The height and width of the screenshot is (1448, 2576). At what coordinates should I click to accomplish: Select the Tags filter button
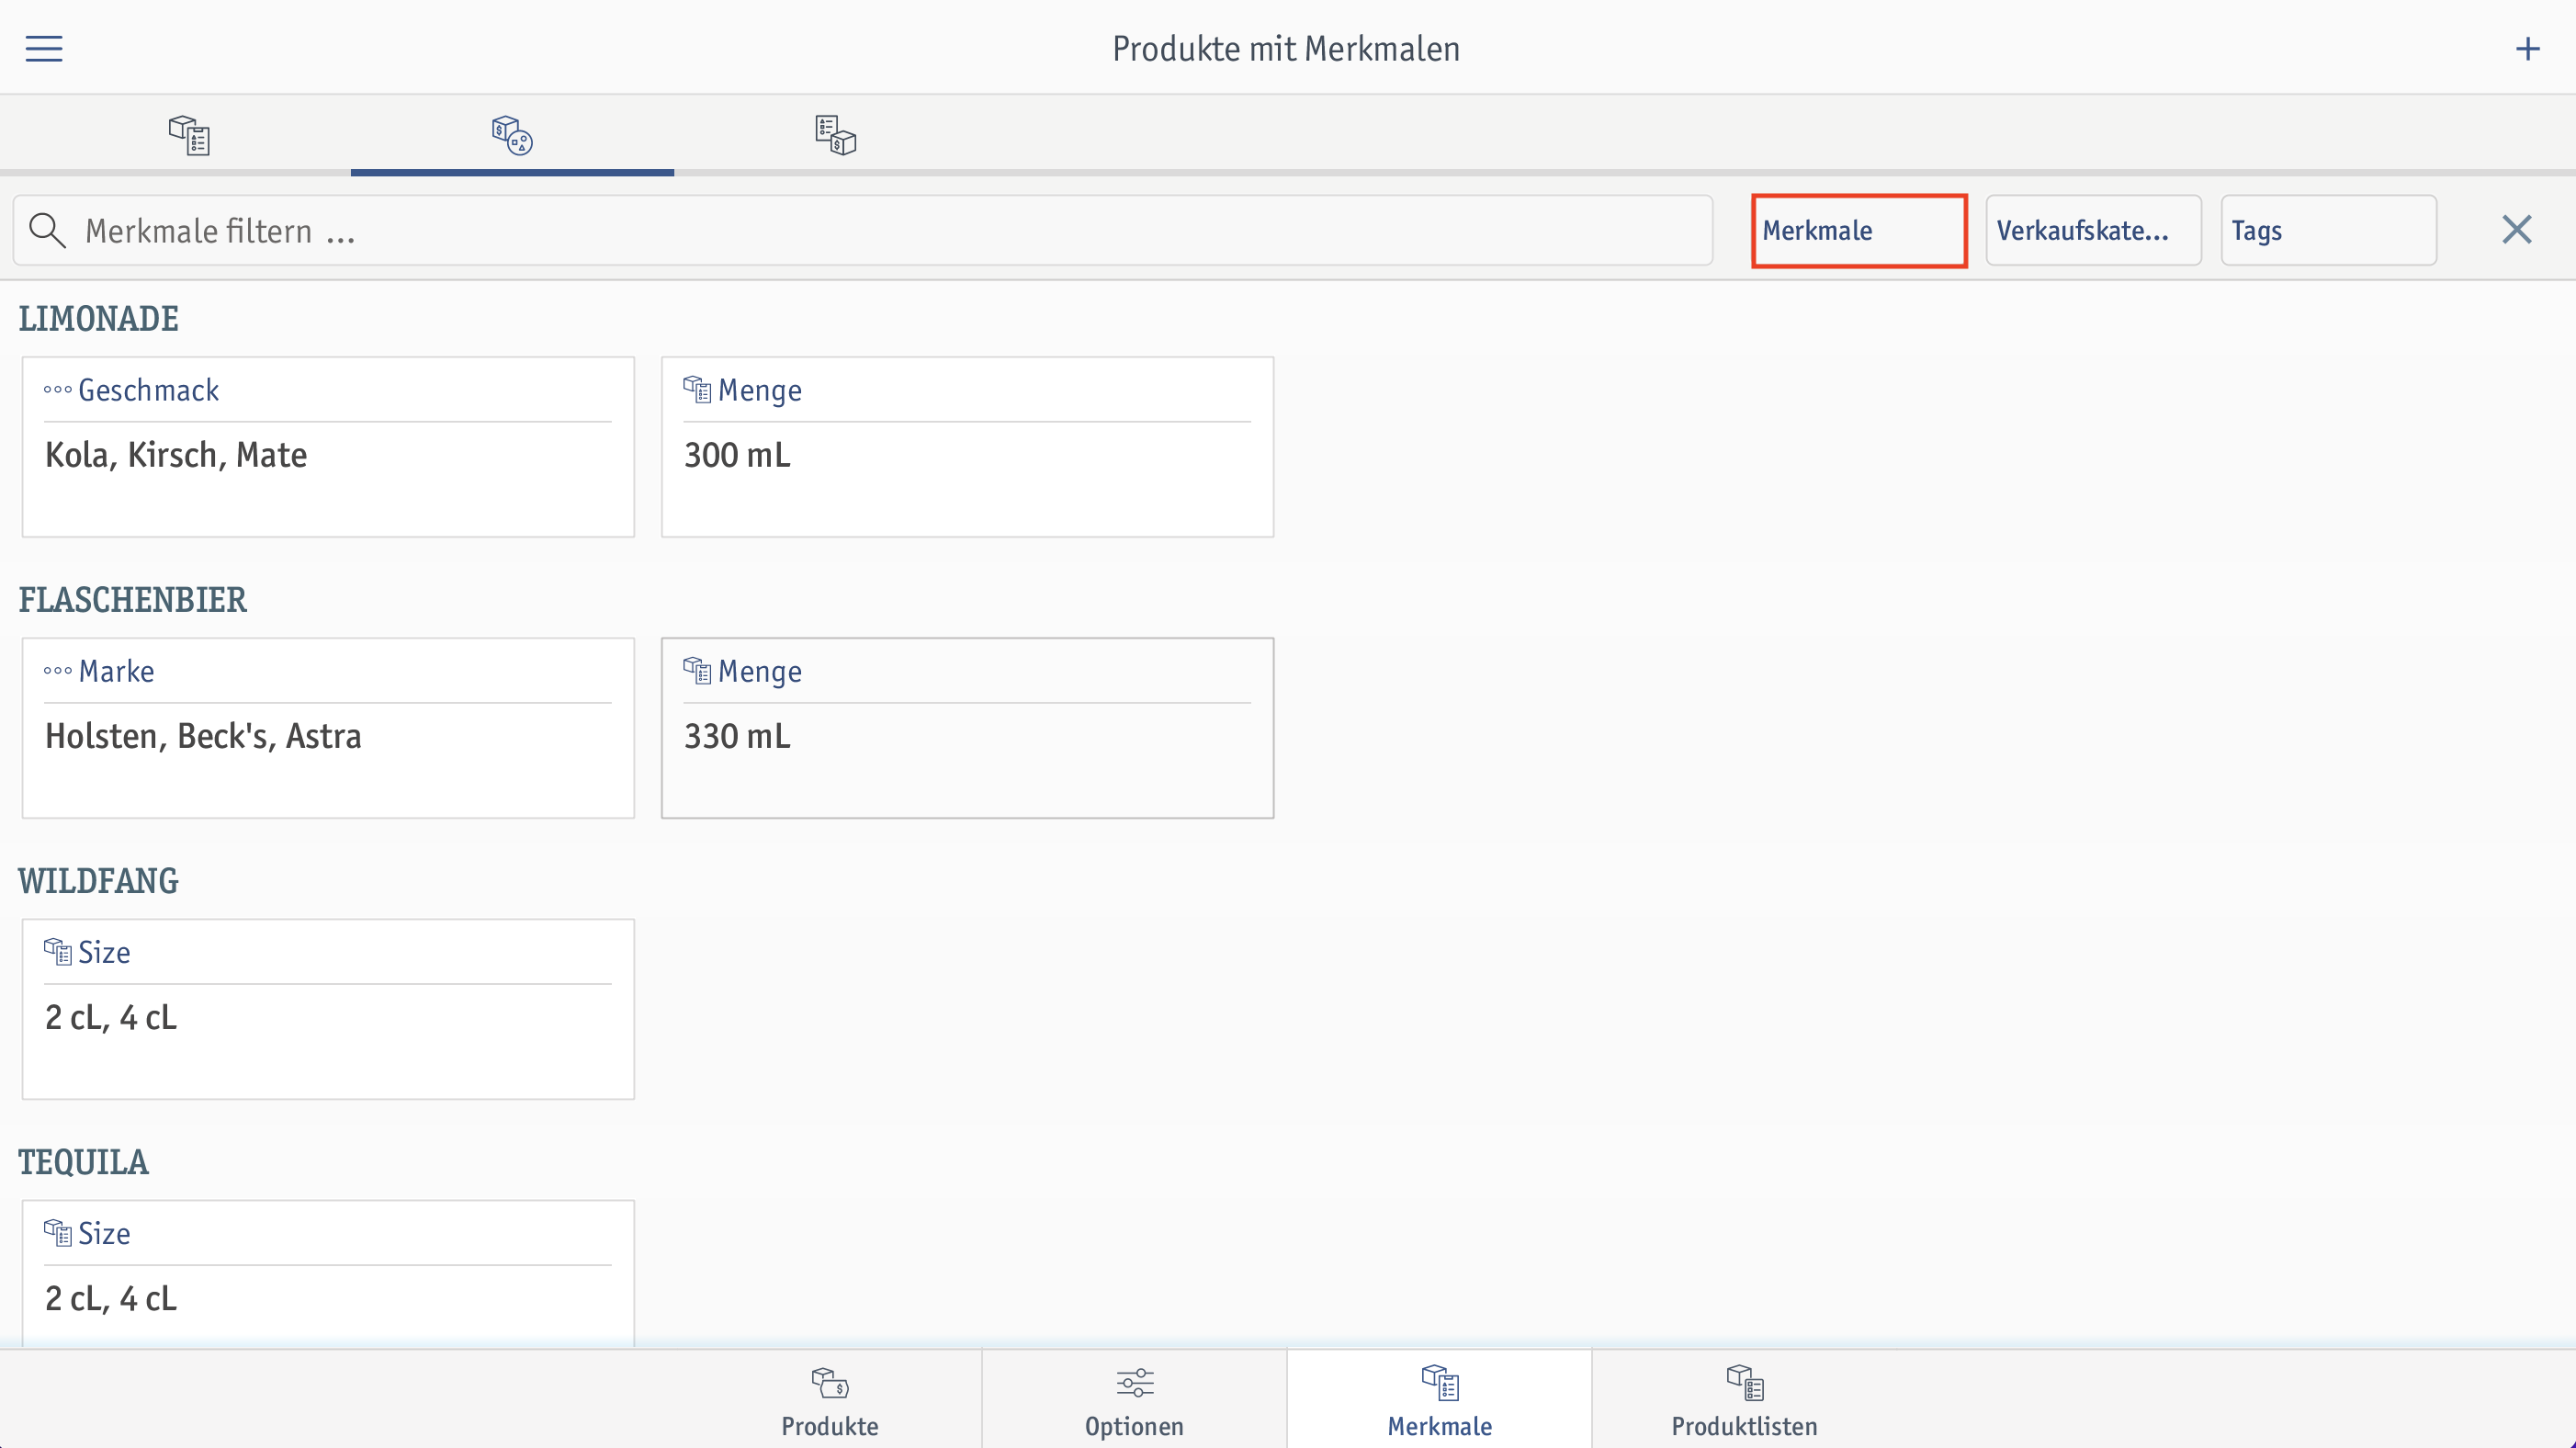pyautogui.click(x=2328, y=230)
